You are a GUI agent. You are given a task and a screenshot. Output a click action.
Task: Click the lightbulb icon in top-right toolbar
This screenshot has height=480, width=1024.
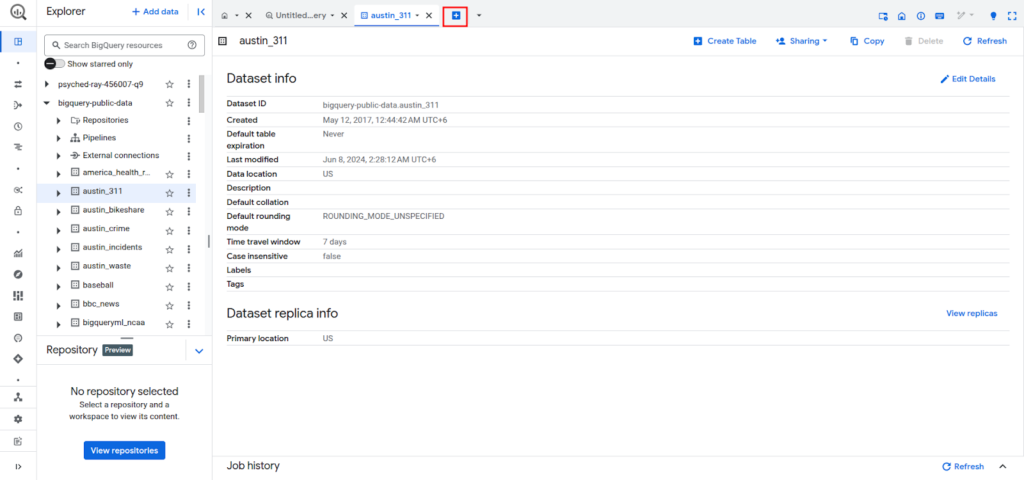tap(994, 16)
